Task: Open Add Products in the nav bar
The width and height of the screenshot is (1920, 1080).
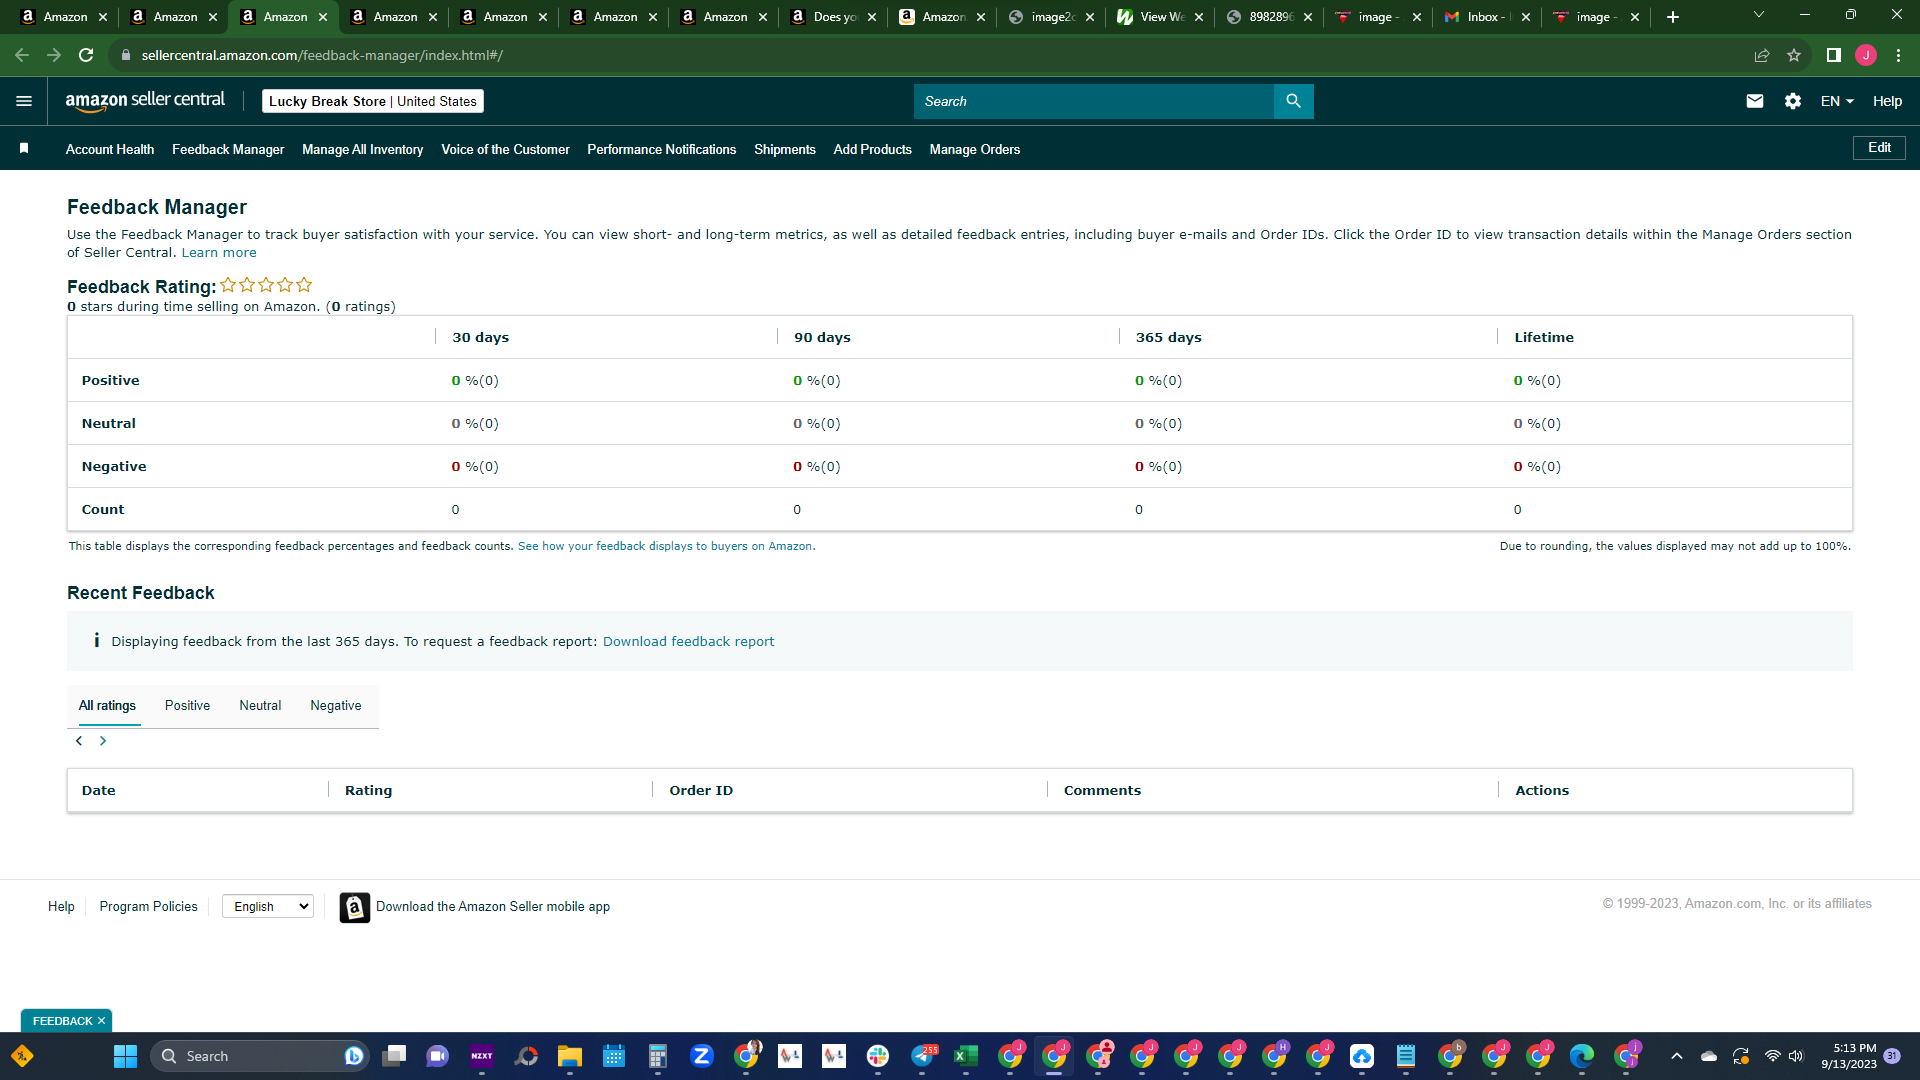Action: click(x=873, y=149)
